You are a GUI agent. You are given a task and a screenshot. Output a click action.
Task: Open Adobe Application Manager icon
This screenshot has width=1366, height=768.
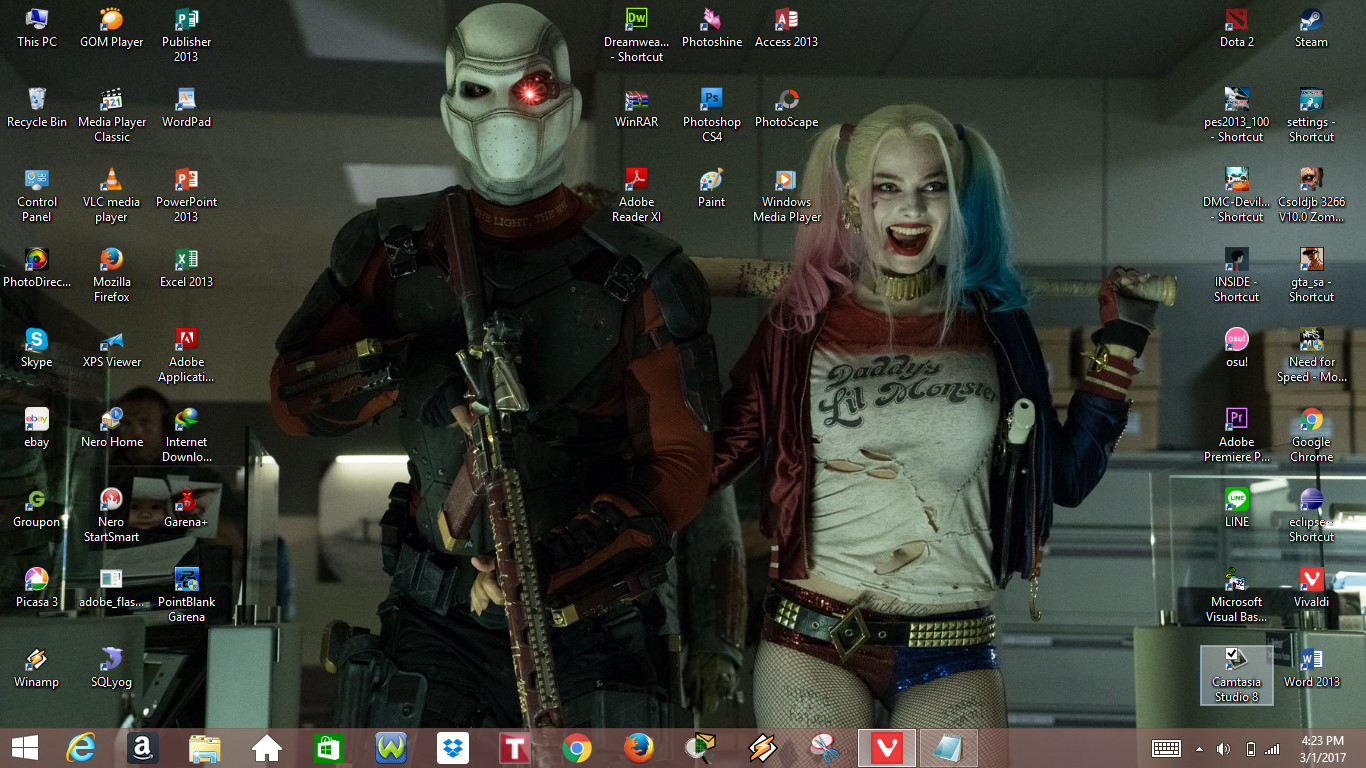point(187,355)
